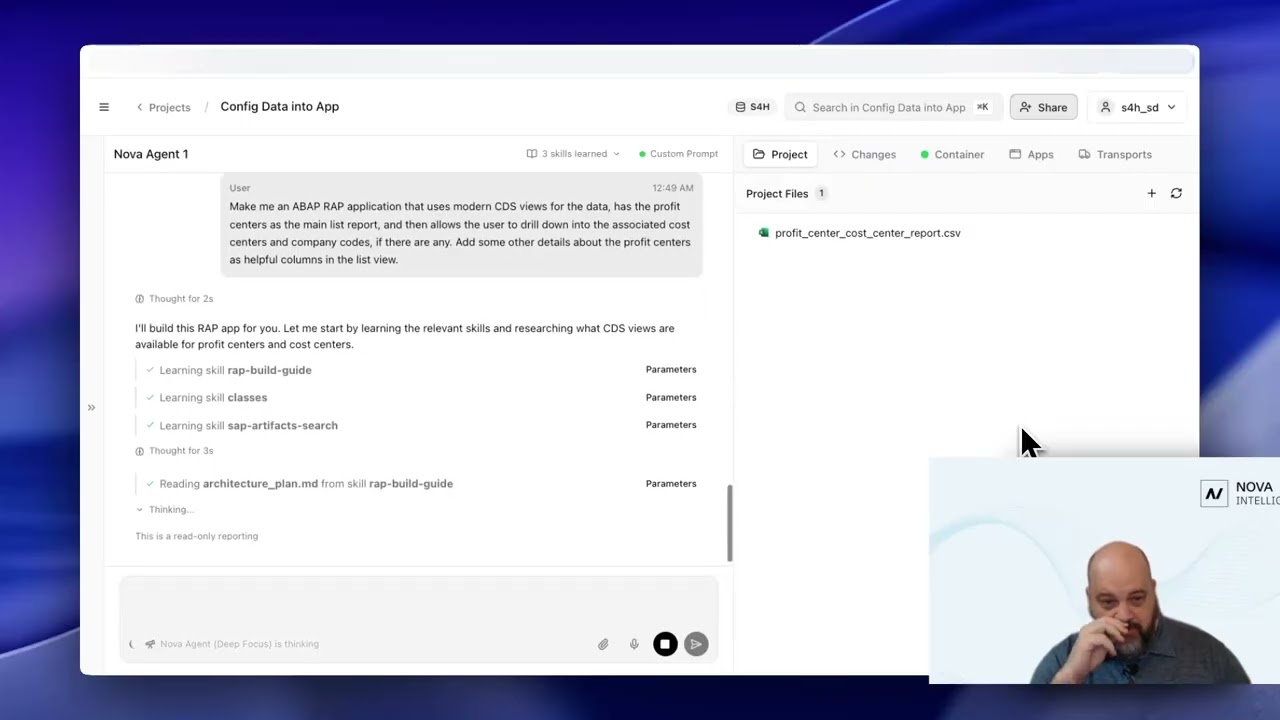Refresh the project files list
This screenshot has height=720, width=1280.
[x=1176, y=193]
